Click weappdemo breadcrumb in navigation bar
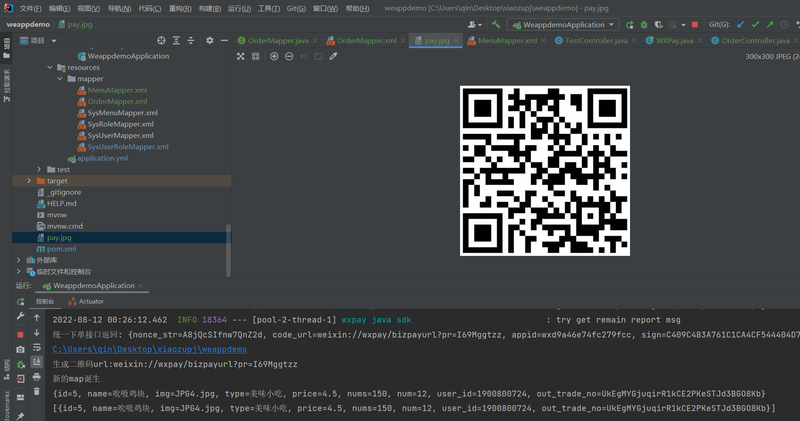This screenshot has height=421, width=800. point(28,24)
